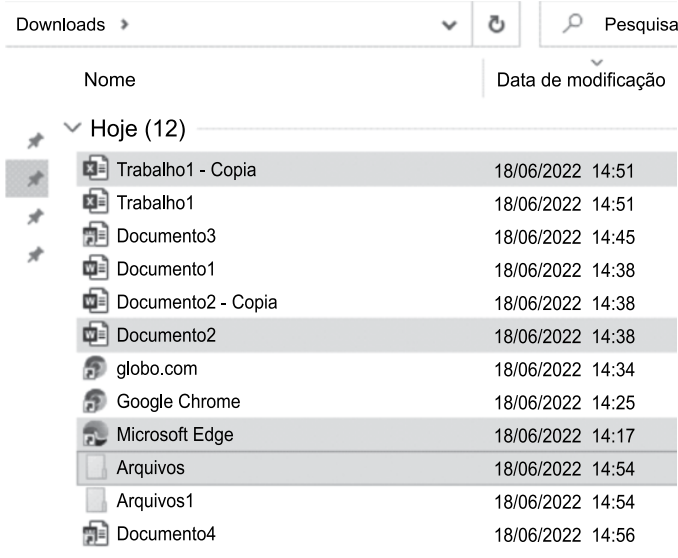Click the globo.com shortcut icon
Screen dimensions: 678x558
[95, 368]
